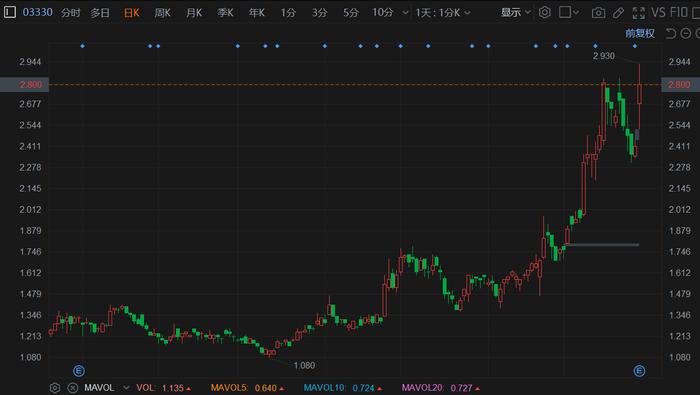Toggle the left sidebar panel icon

click(x=9, y=12)
